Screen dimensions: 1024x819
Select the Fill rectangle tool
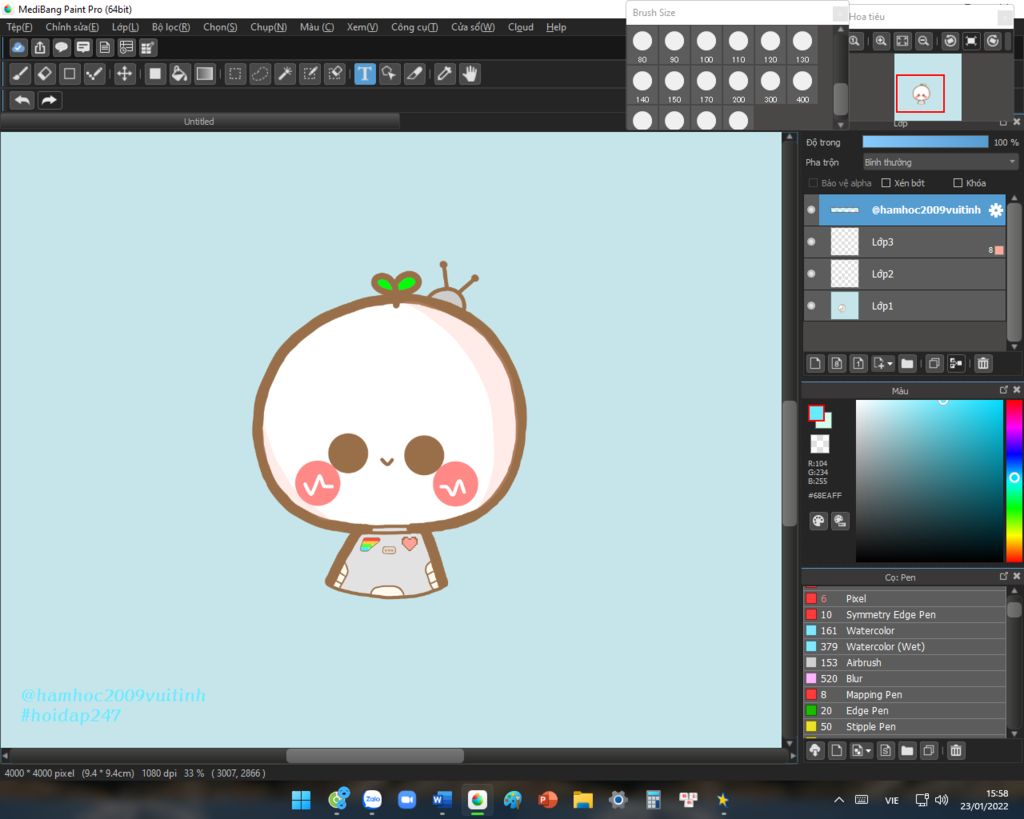pos(155,74)
